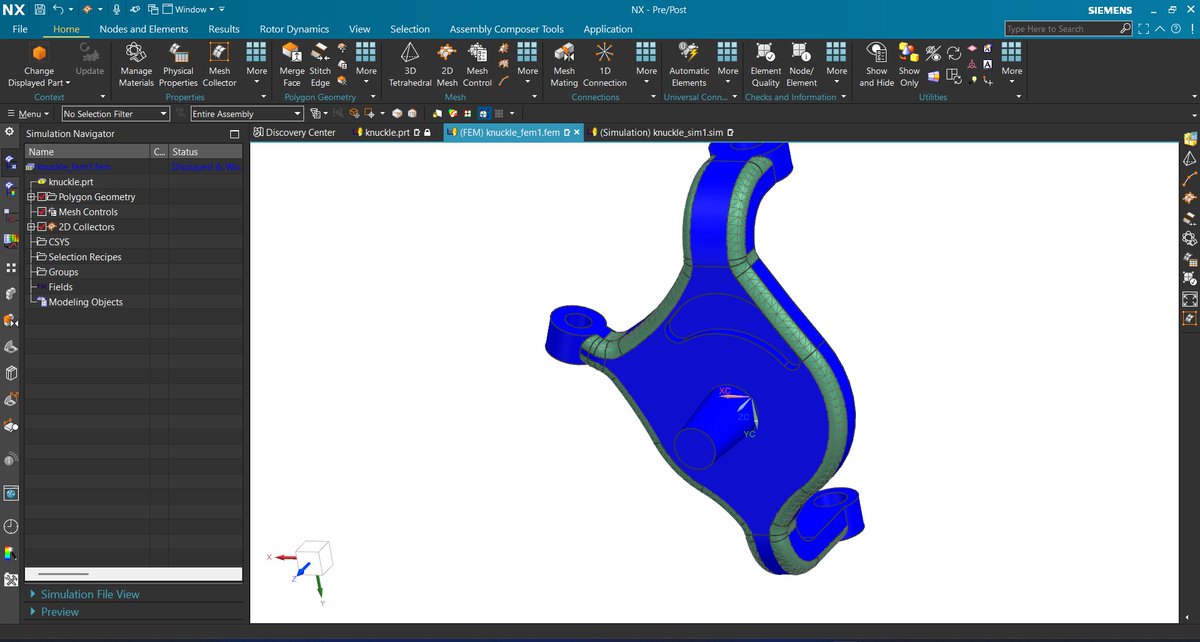Open the Discovery Center tab
Screen dimensions: 1200x642
click(x=294, y=132)
